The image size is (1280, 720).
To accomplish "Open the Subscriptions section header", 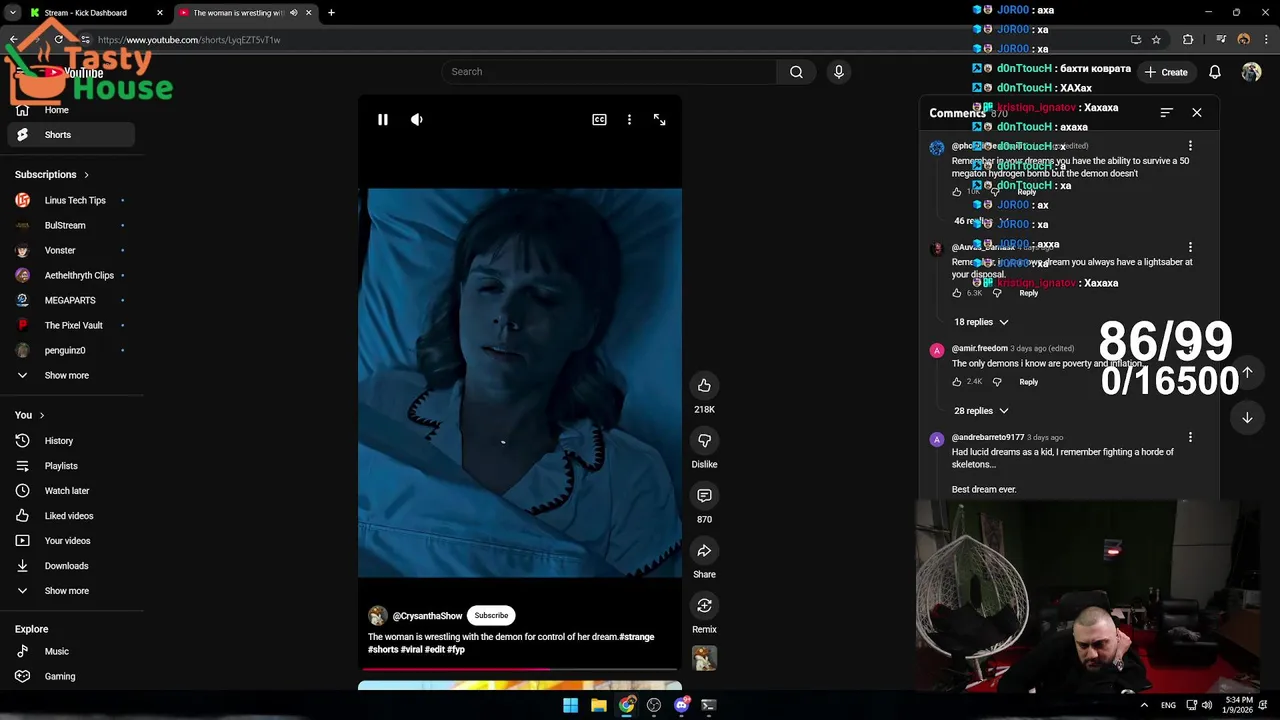I will pyautogui.click(x=52, y=175).
